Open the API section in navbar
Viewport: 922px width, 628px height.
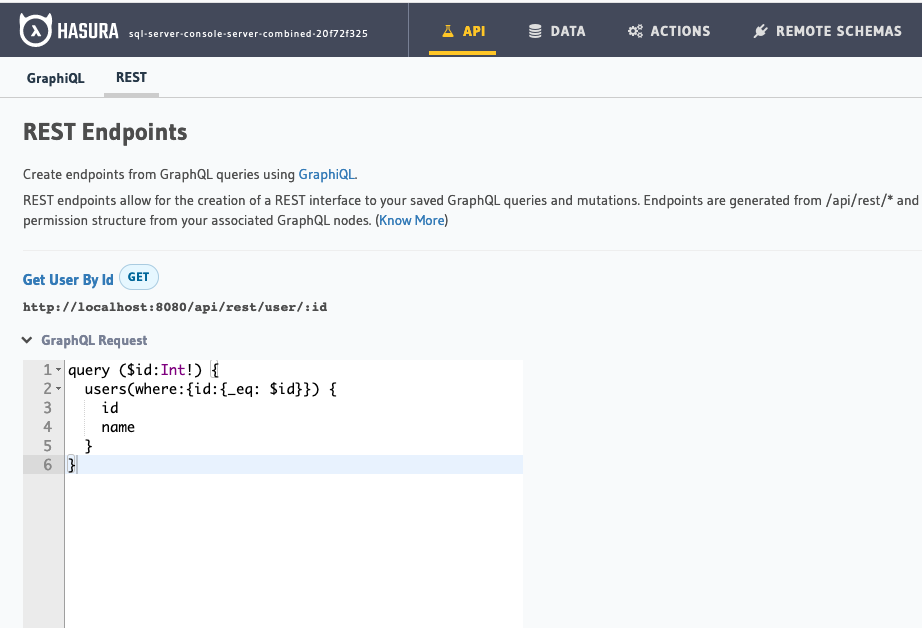463,30
